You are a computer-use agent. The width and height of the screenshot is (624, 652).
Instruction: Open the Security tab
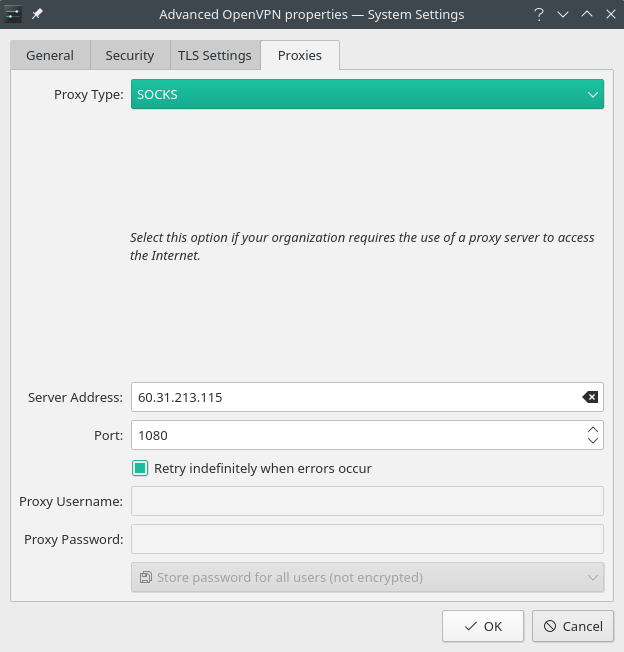tap(130, 56)
